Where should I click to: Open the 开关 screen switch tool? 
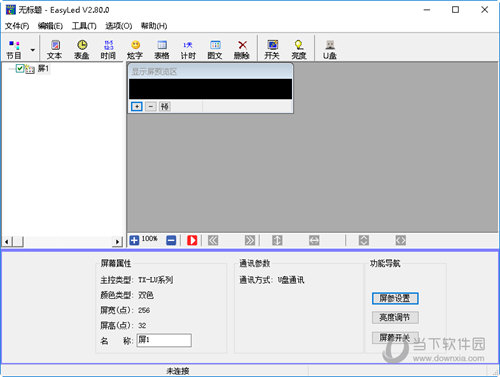pyautogui.click(x=272, y=49)
